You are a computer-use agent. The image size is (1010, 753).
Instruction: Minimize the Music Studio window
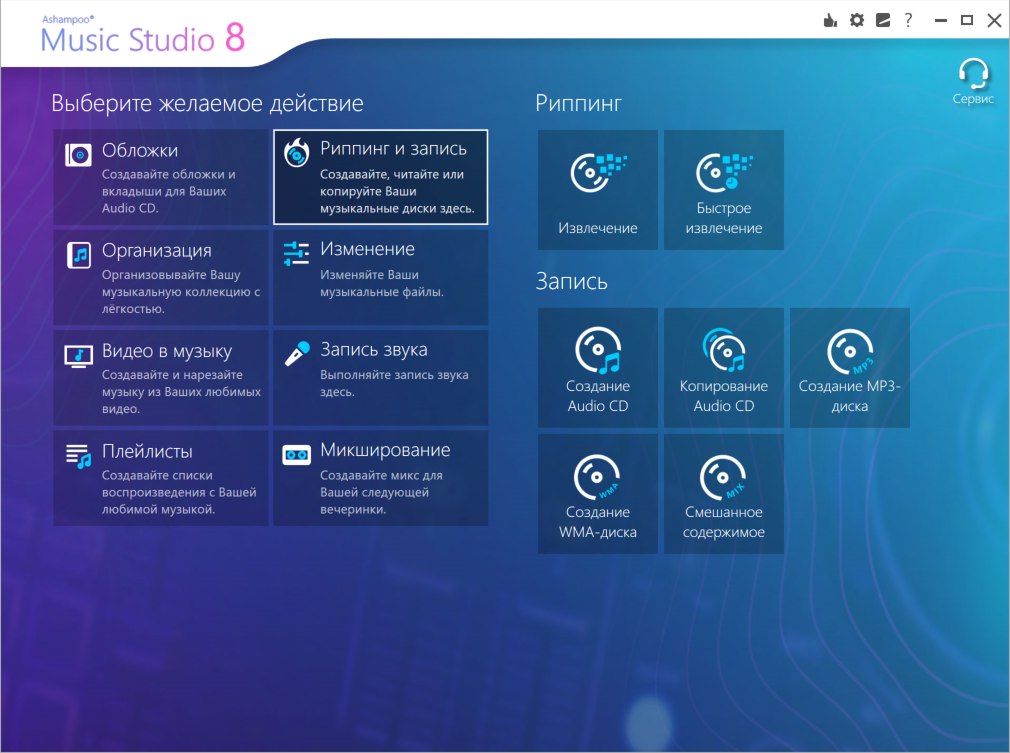[x=941, y=21]
